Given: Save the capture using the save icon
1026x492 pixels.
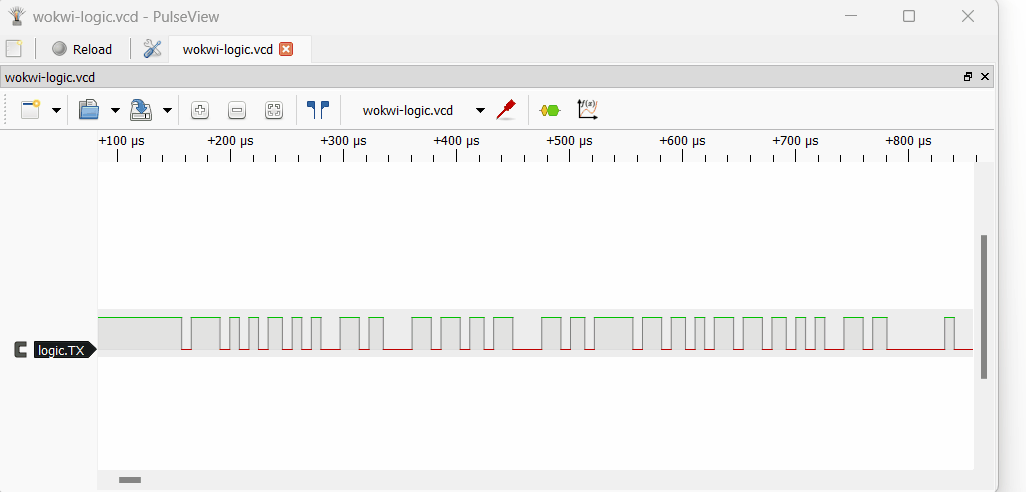Looking at the screenshot, I should point(141,110).
